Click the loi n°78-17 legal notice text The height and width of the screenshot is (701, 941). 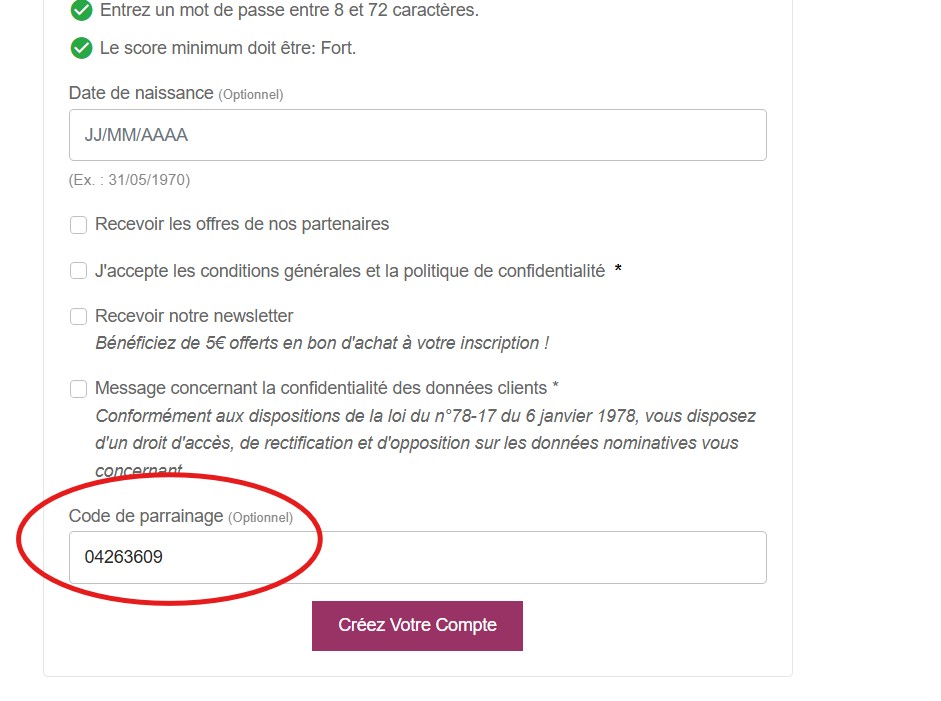pos(425,416)
